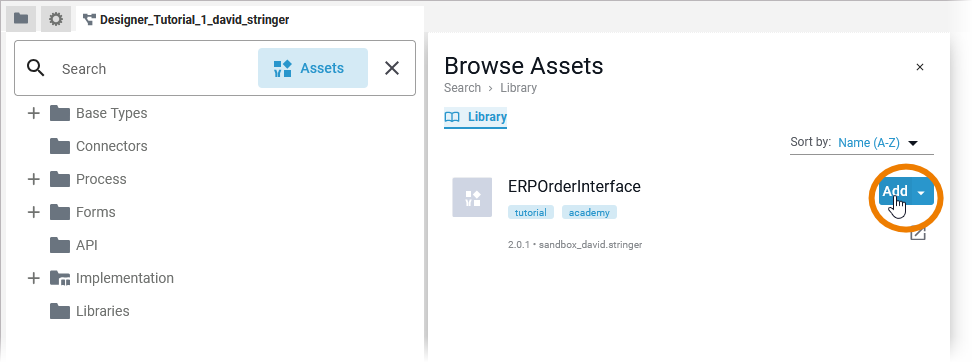Click the Libraries folder icon
Image resolution: width=973 pixels, height=363 pixels.
point(60,311)
